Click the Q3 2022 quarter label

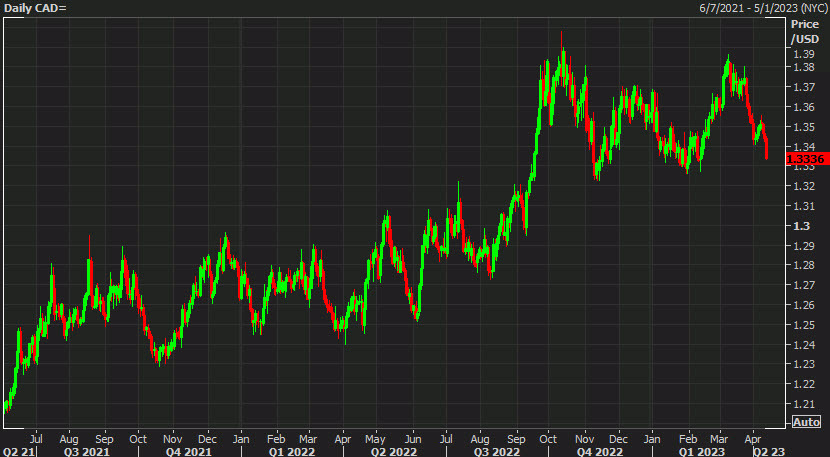[497, 452]
